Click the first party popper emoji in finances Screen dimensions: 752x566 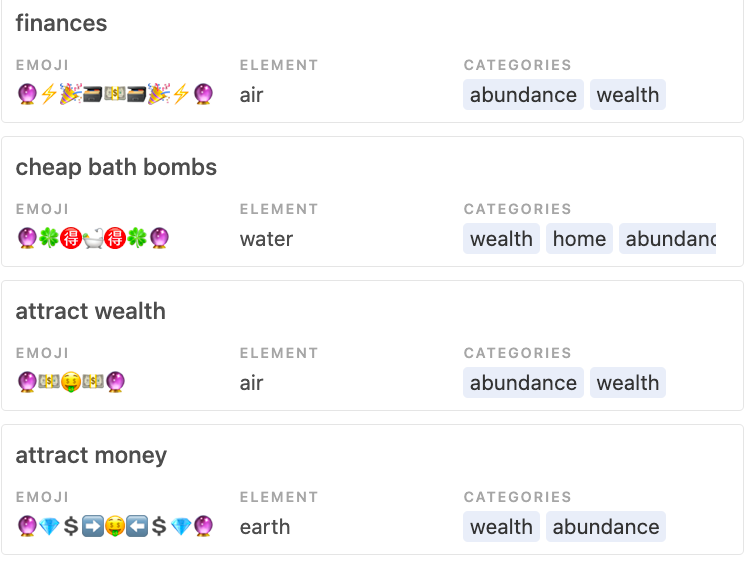[70, 94]
